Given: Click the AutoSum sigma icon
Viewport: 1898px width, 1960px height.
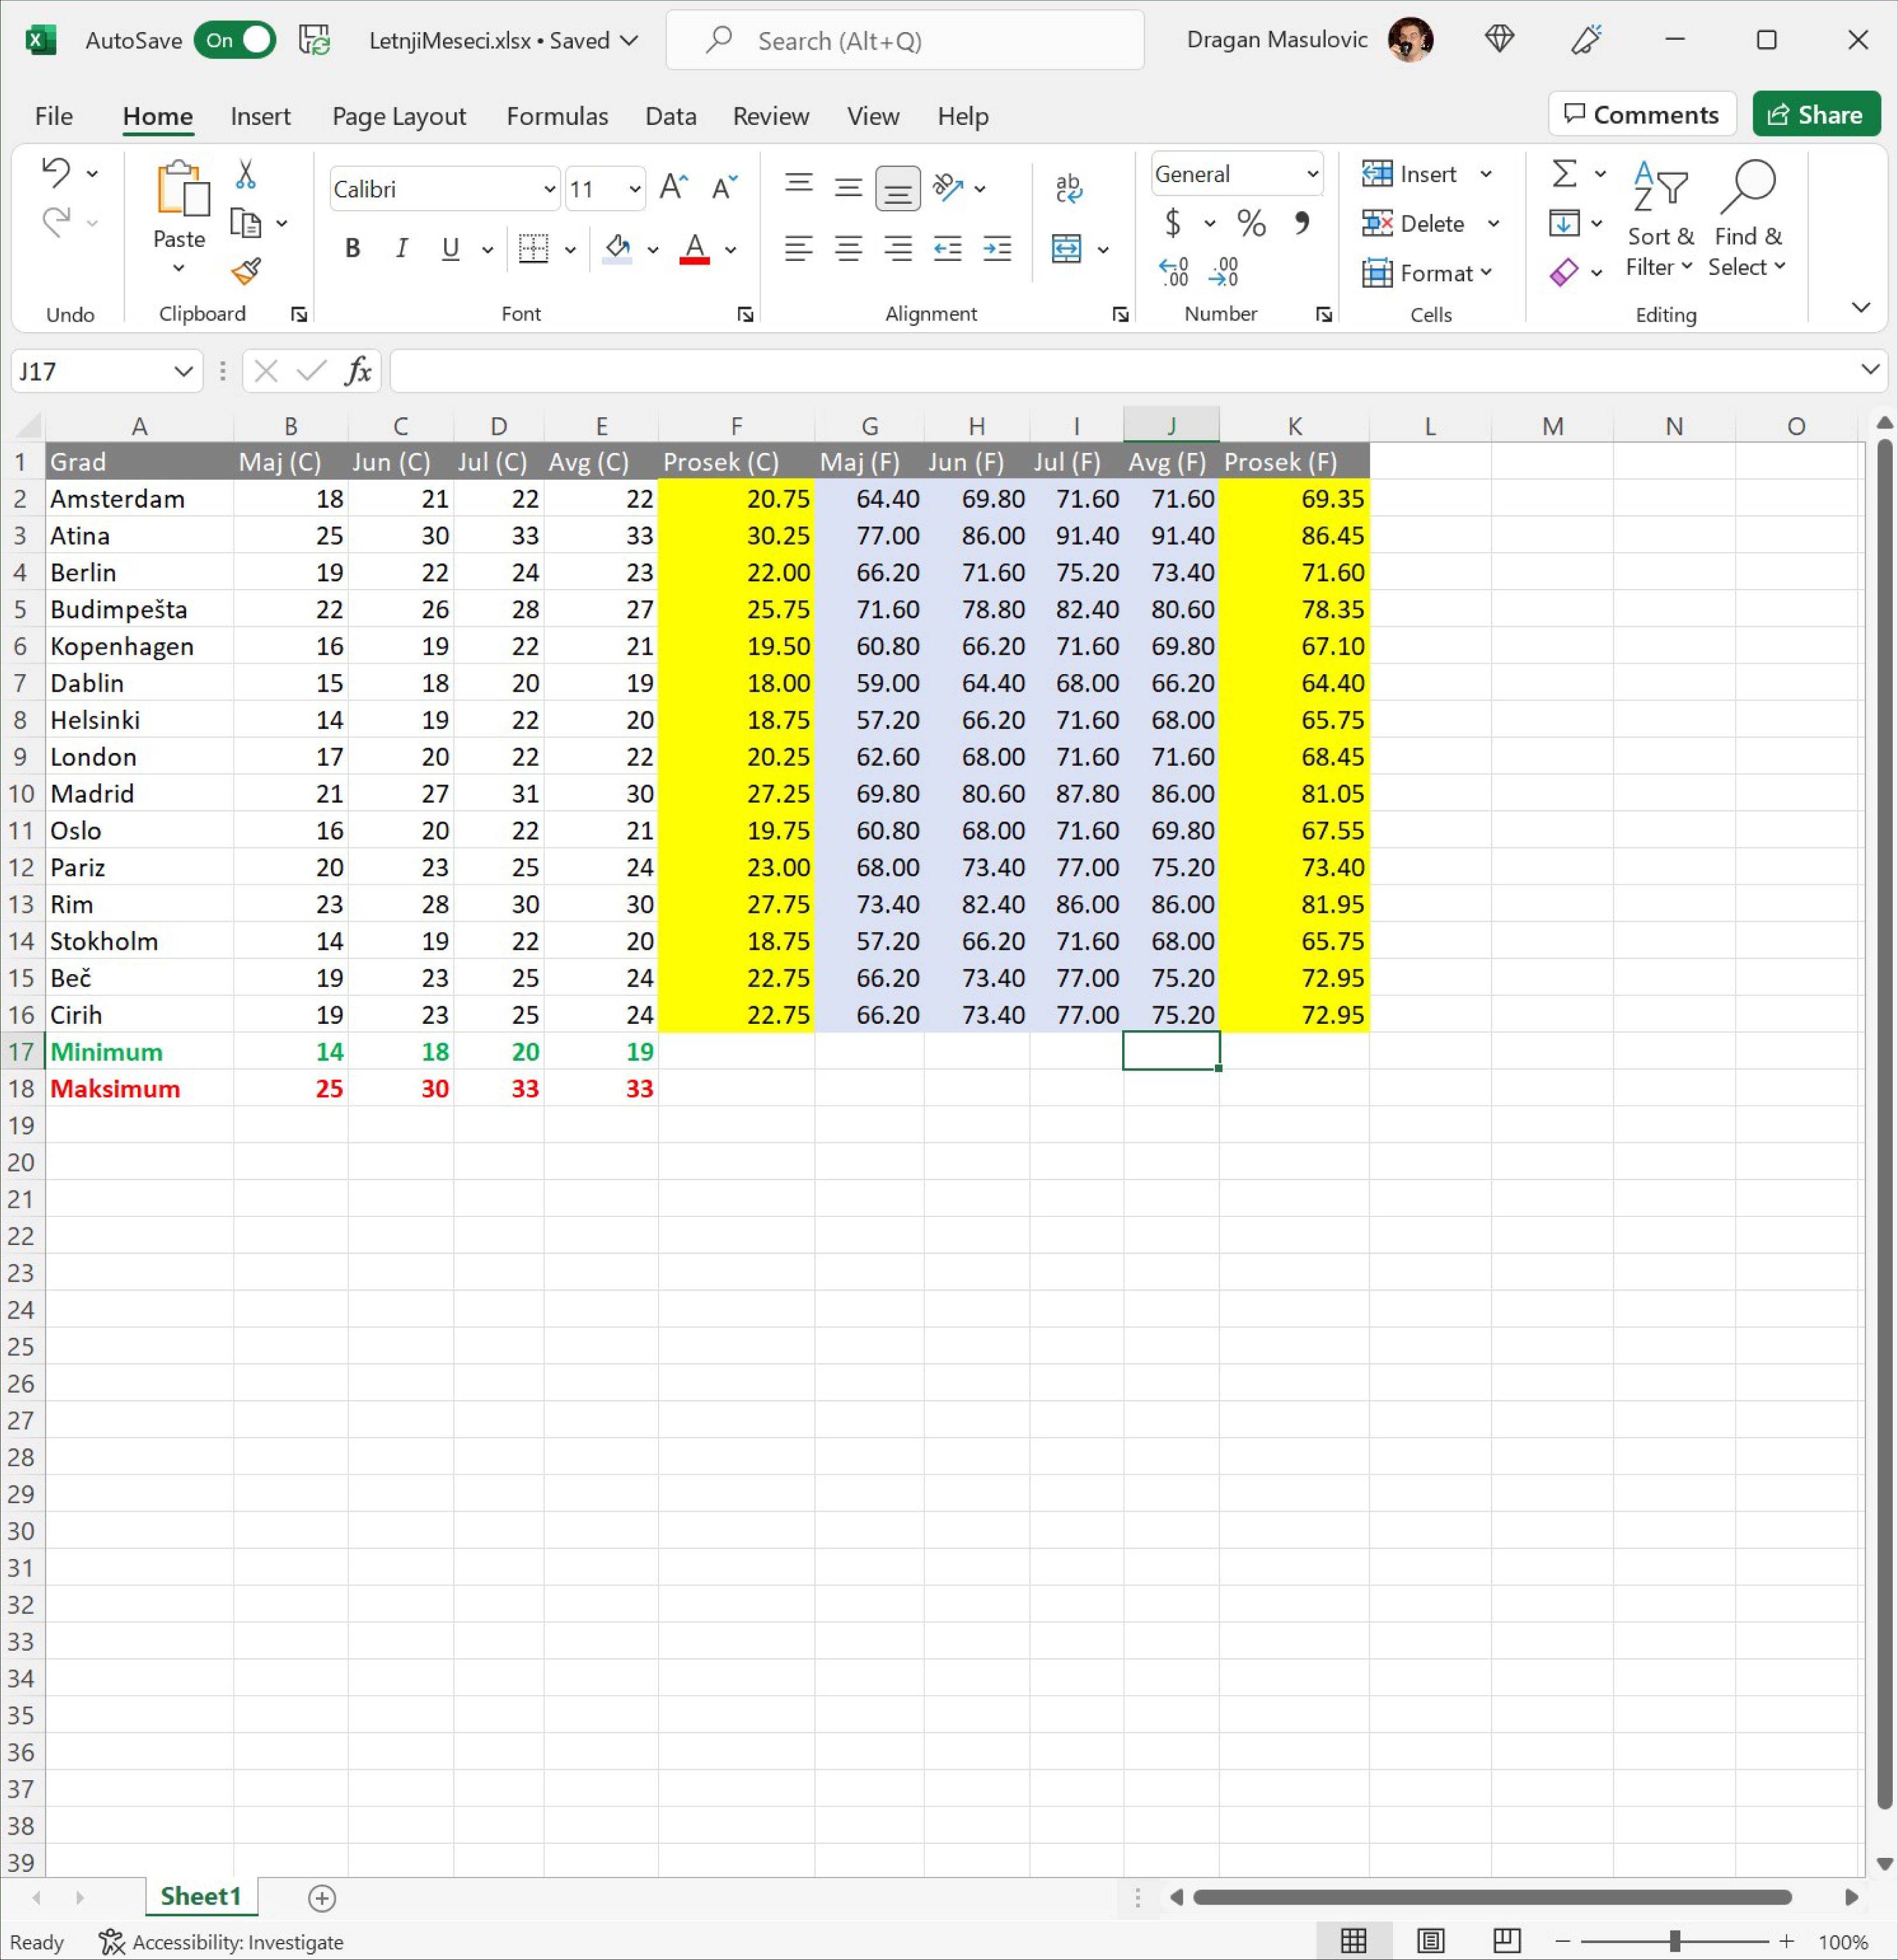Looking at the screenshot, I should click(1564, 174).
